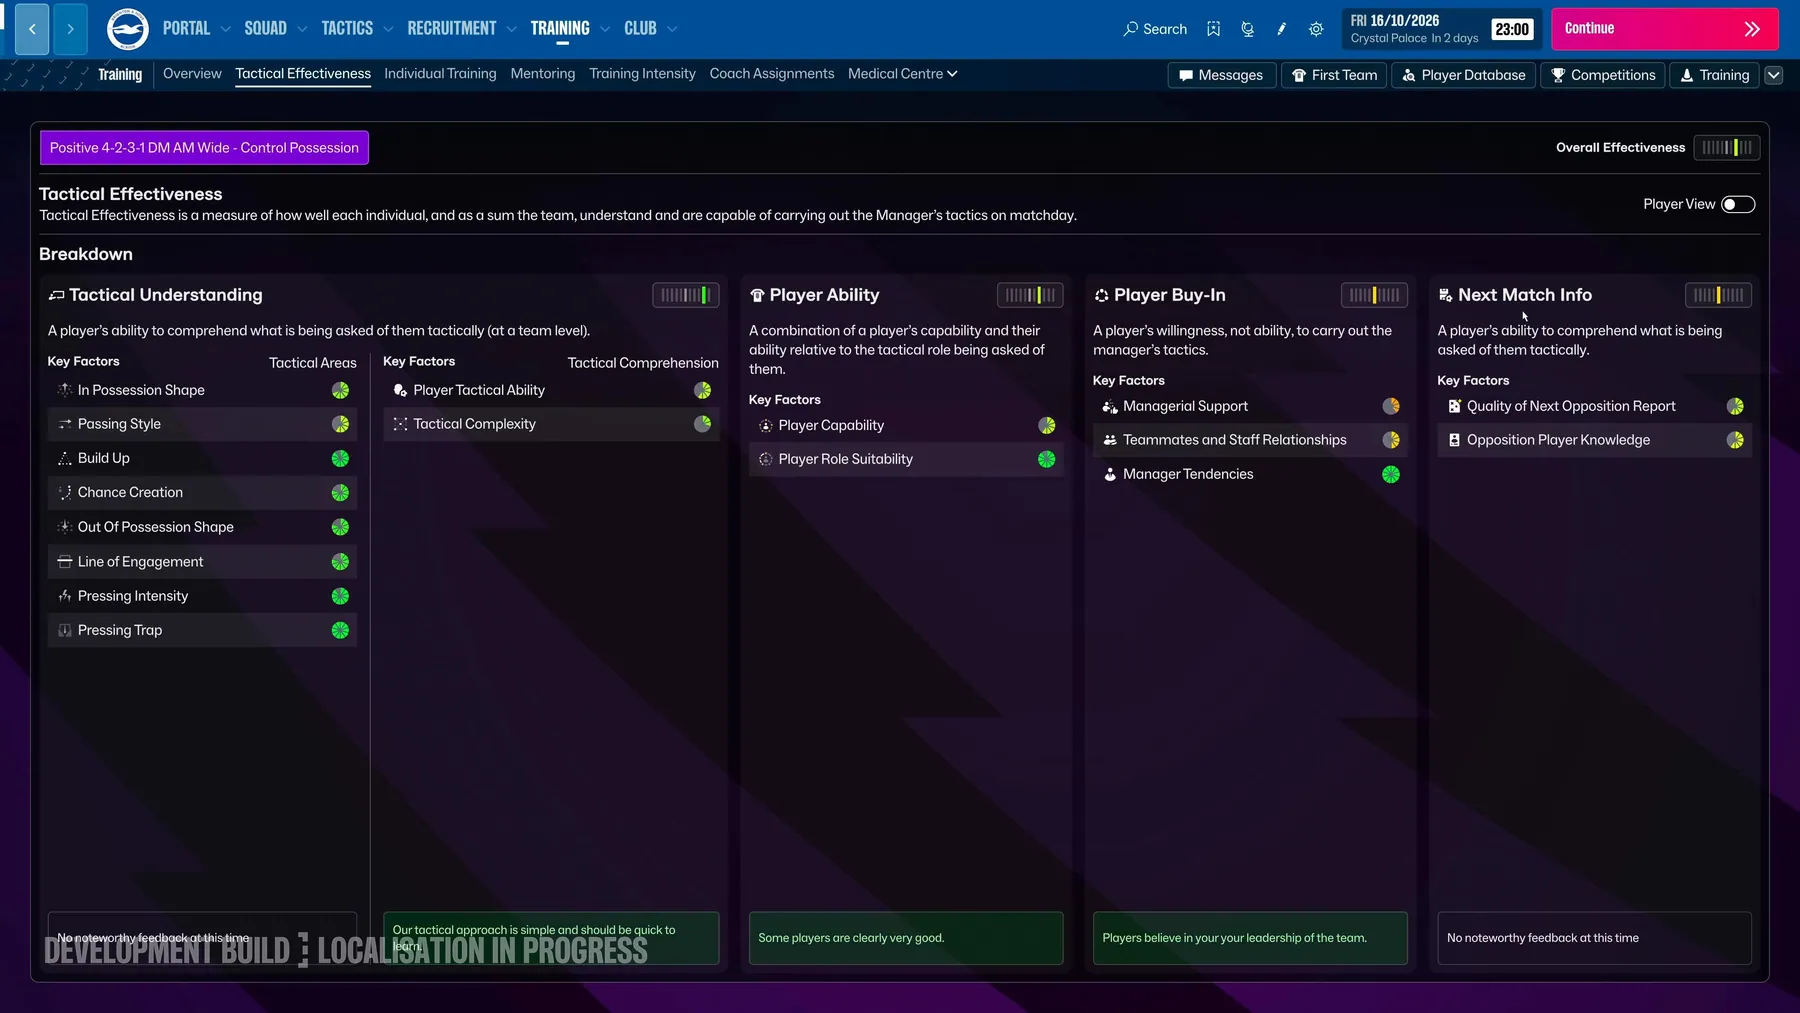This screenshot has height=1013, width=1800.
Task: Open the Training Intensity tab
Action: [642, 74]
